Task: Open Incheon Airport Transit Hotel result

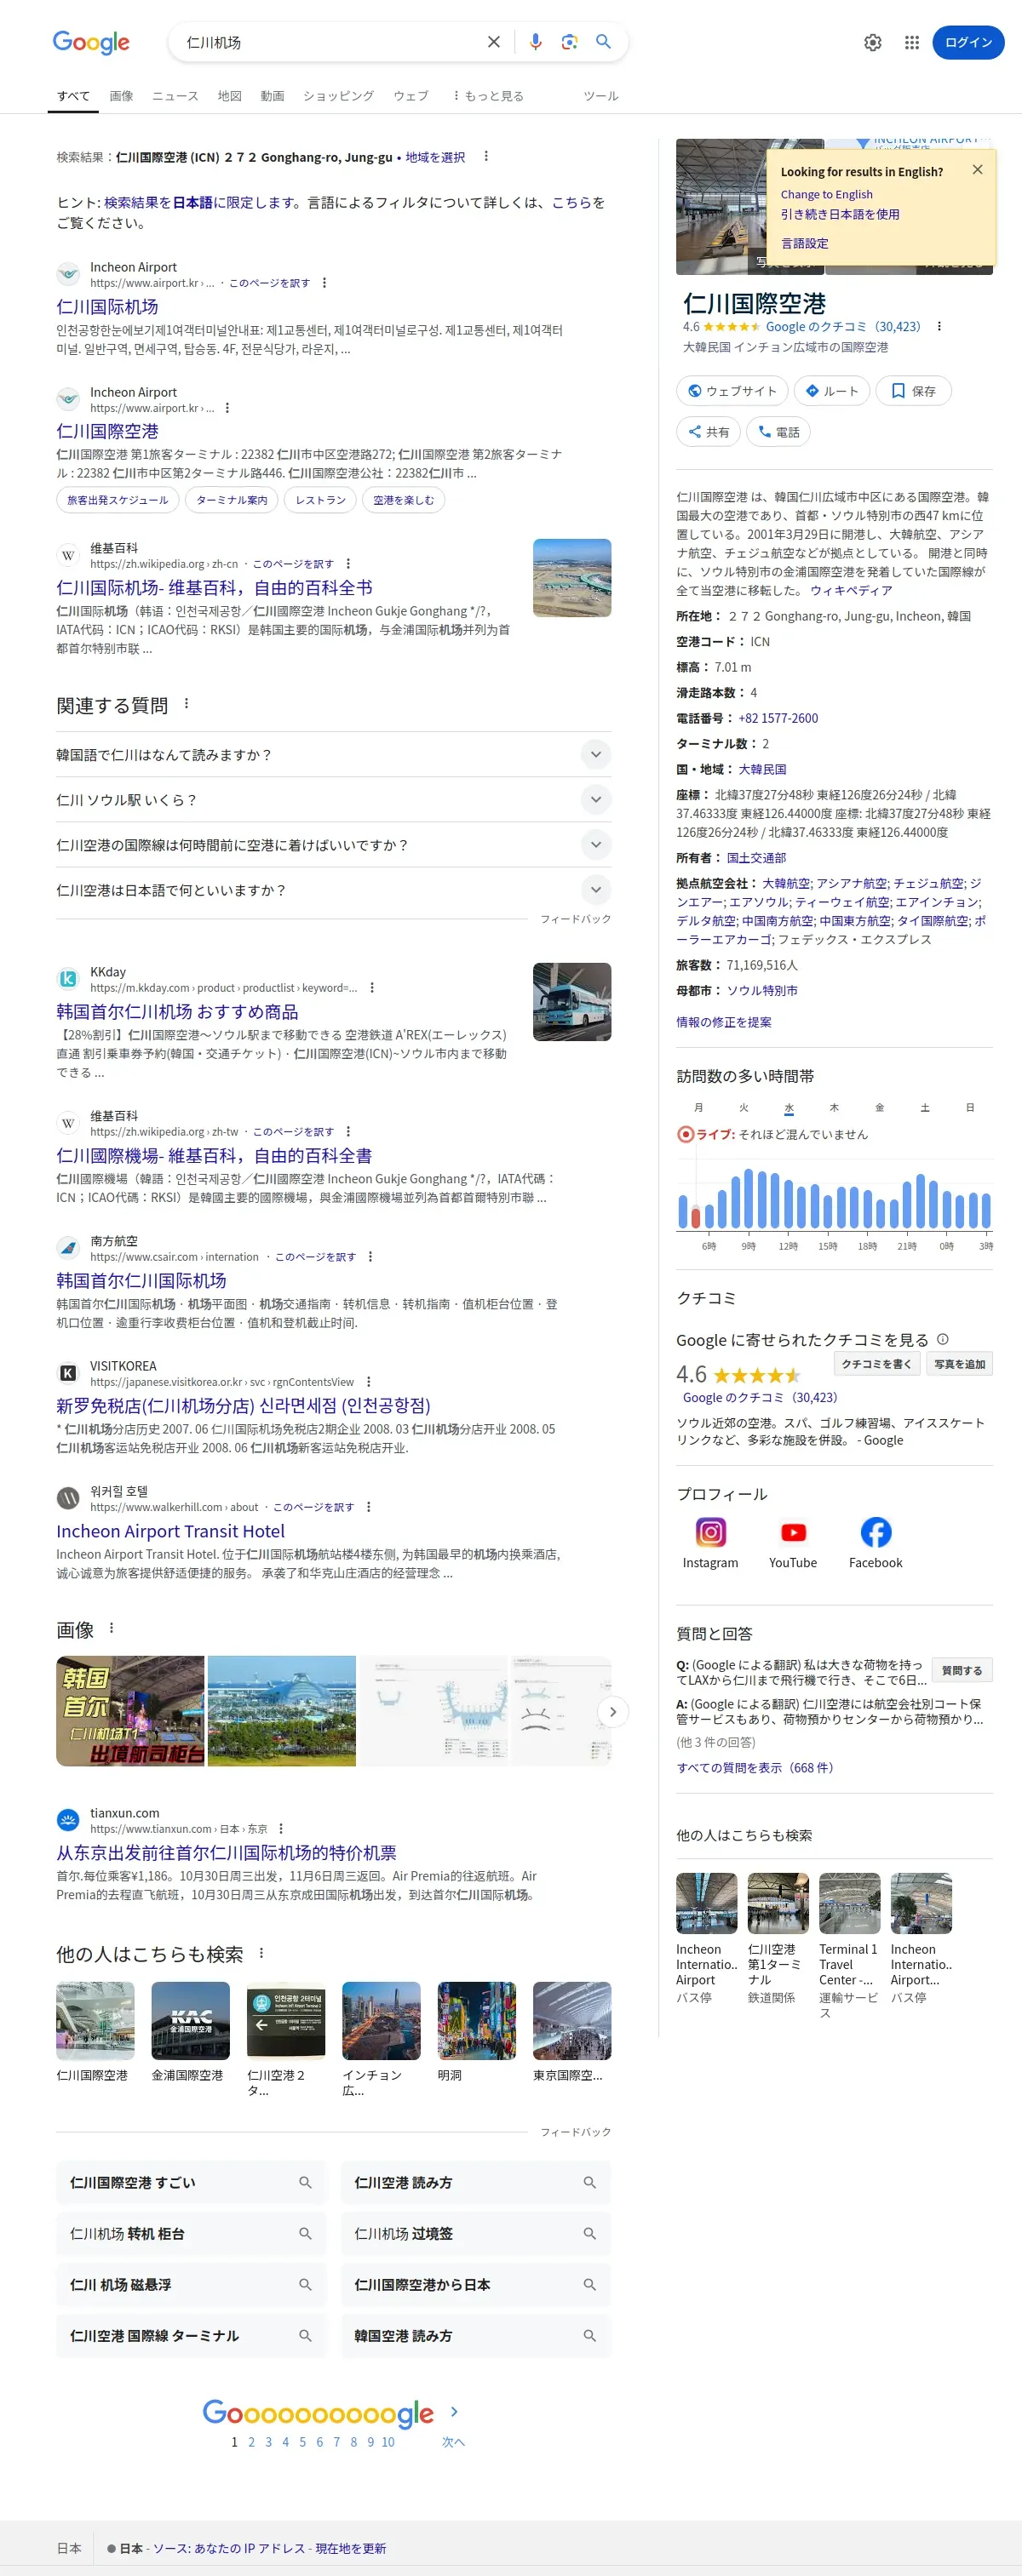Action: [x=170, y=1531]
